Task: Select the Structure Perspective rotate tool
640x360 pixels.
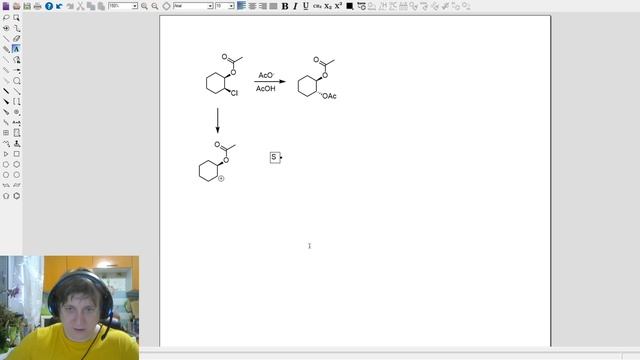Action: (6, 28)
